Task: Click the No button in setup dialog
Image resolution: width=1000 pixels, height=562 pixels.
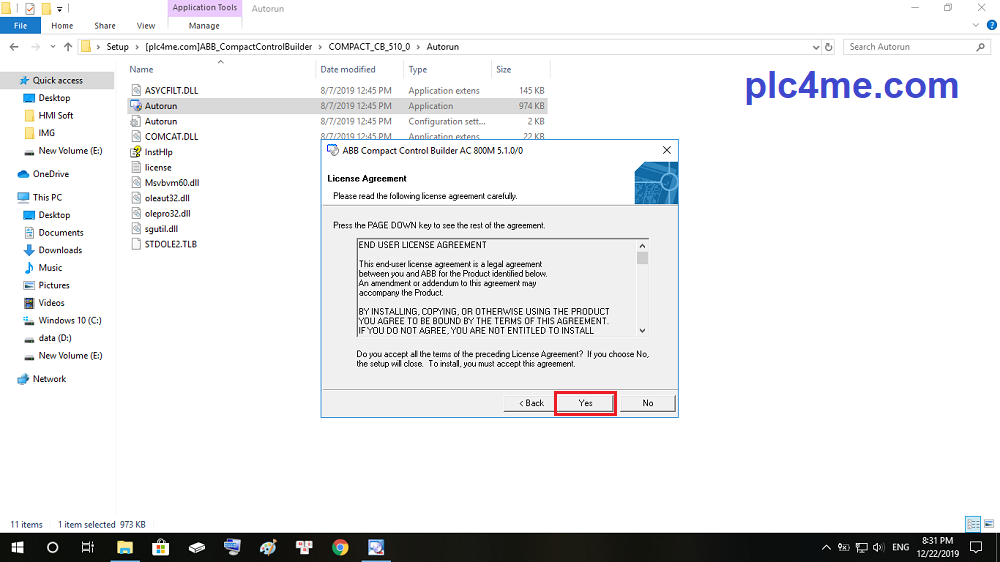Action: (x=647, y=403)
